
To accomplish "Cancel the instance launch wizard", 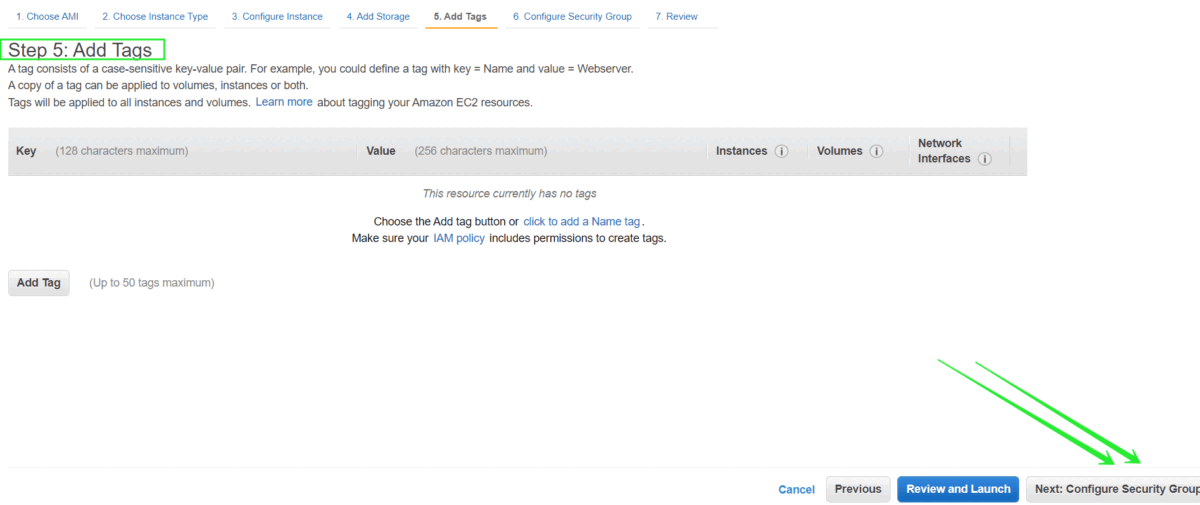I will 796,490.
